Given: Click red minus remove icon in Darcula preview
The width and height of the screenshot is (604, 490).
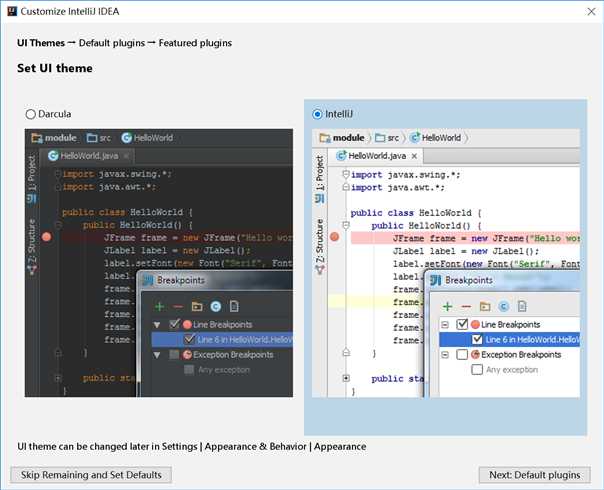Looking at the screenshot, I should point(178,307).
